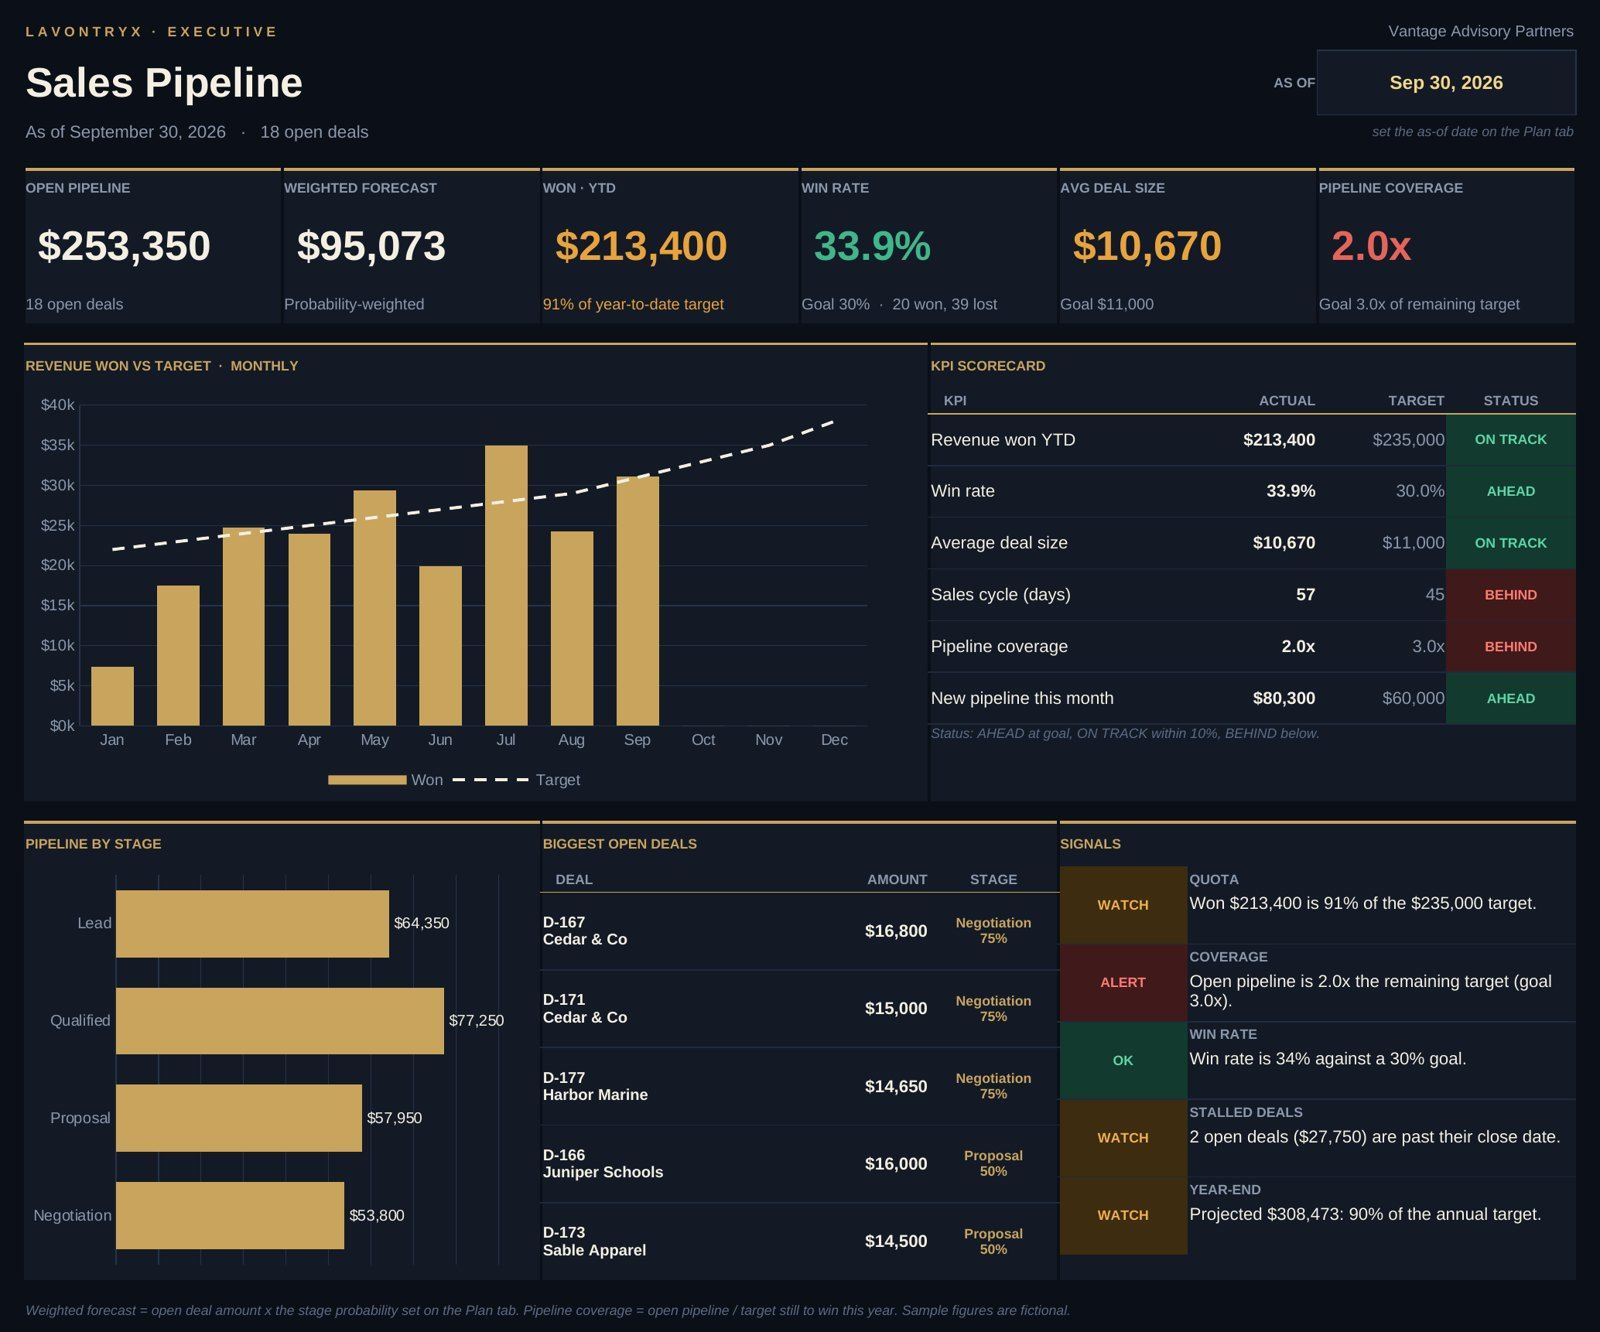Select deal D-173 Sable Apparel

[594, 1241]
